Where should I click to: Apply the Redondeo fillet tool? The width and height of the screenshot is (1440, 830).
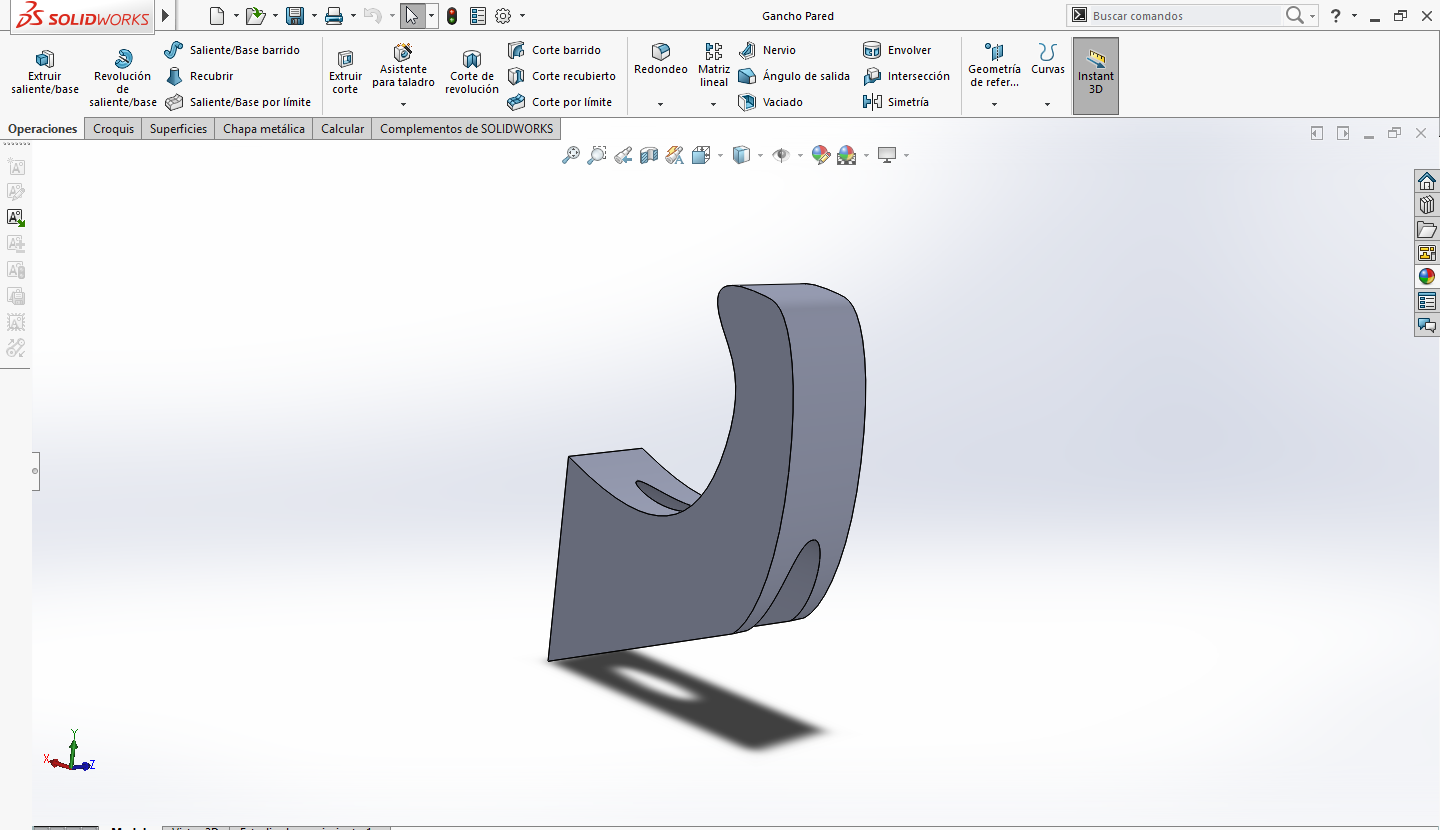[x=661, y=59]
